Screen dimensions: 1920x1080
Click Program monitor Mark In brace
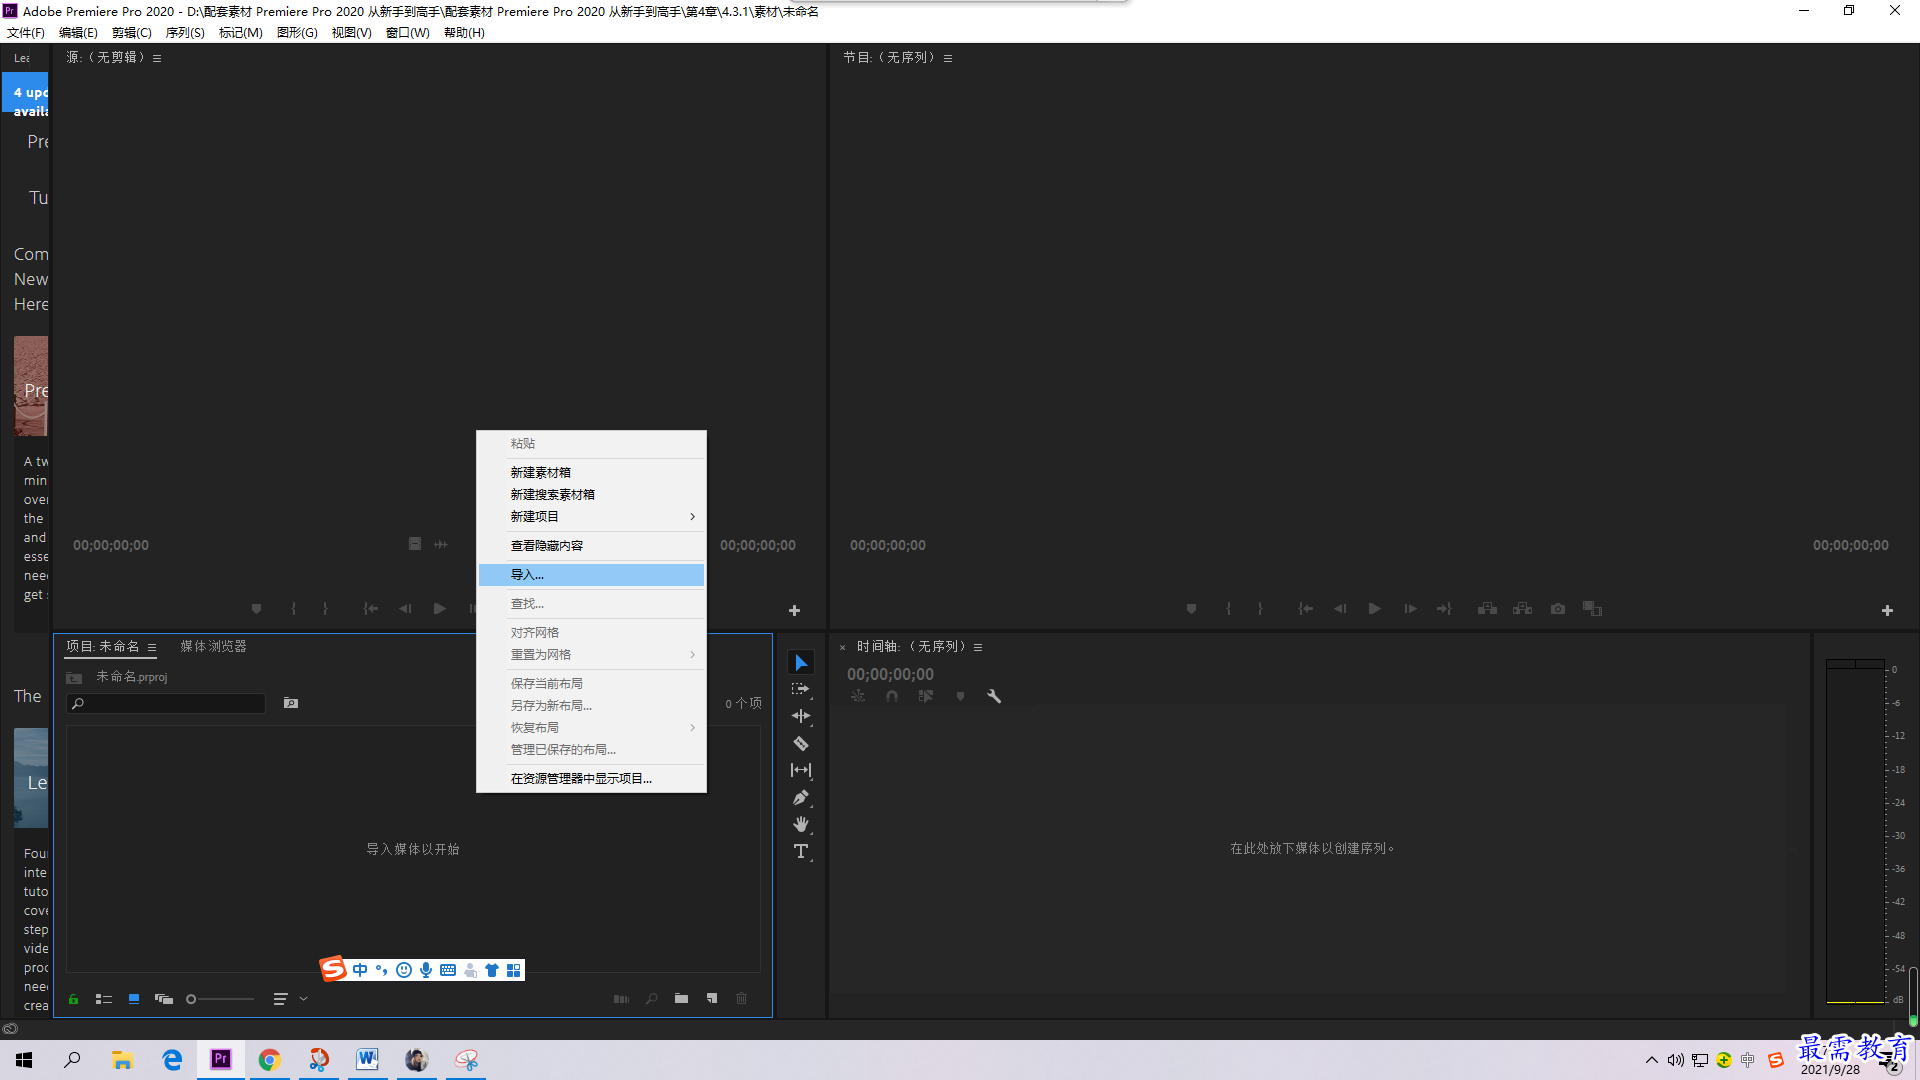tap(1228, 608)
